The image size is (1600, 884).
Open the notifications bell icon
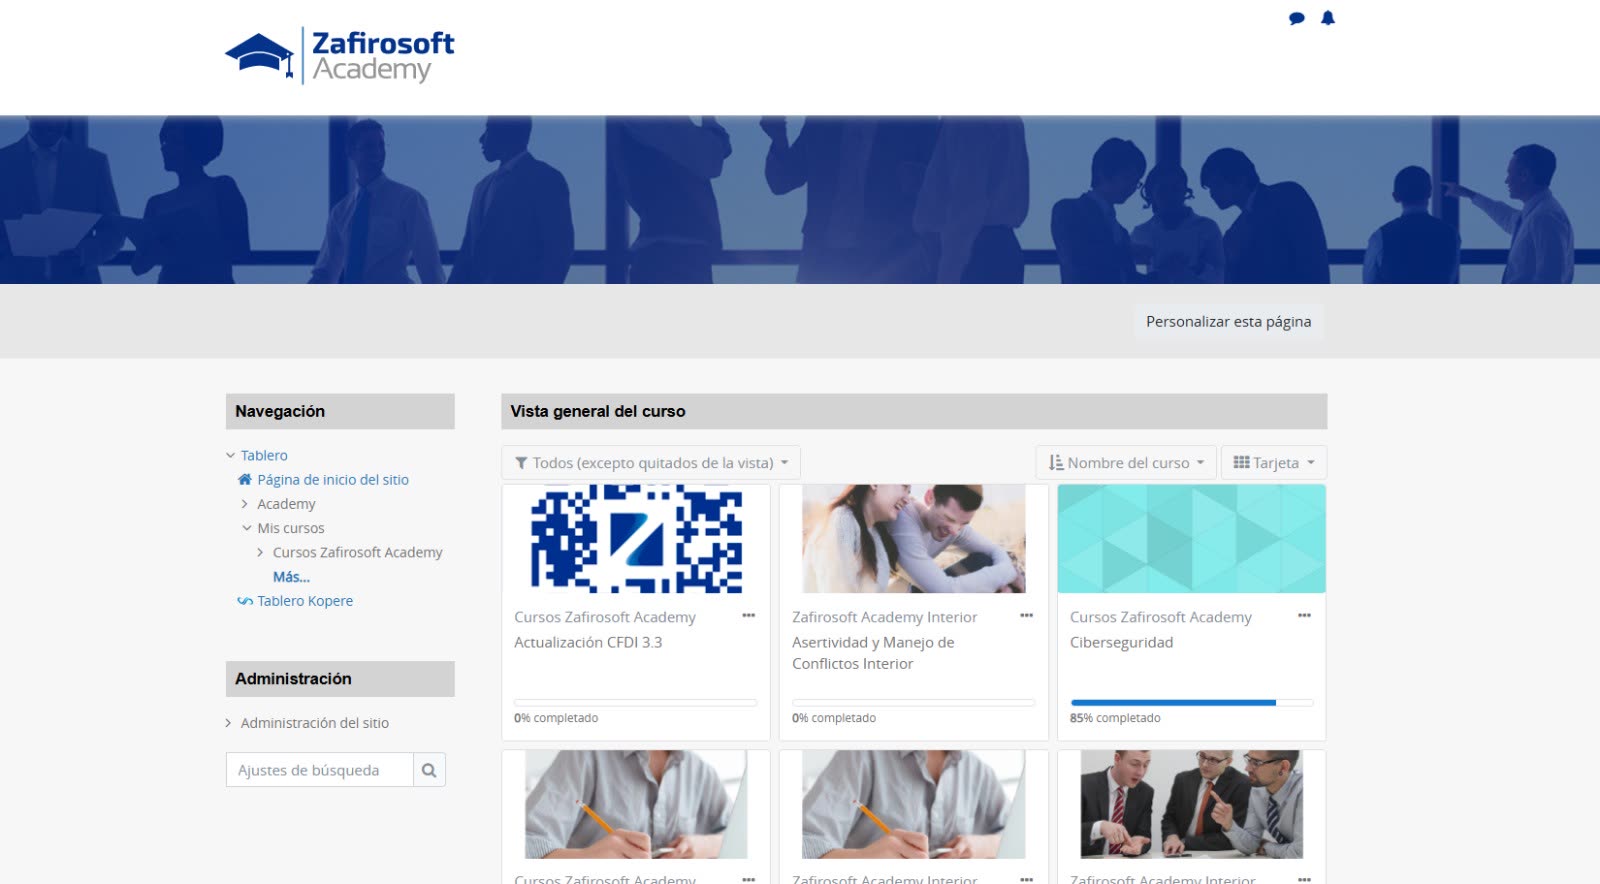(1328, 18)
